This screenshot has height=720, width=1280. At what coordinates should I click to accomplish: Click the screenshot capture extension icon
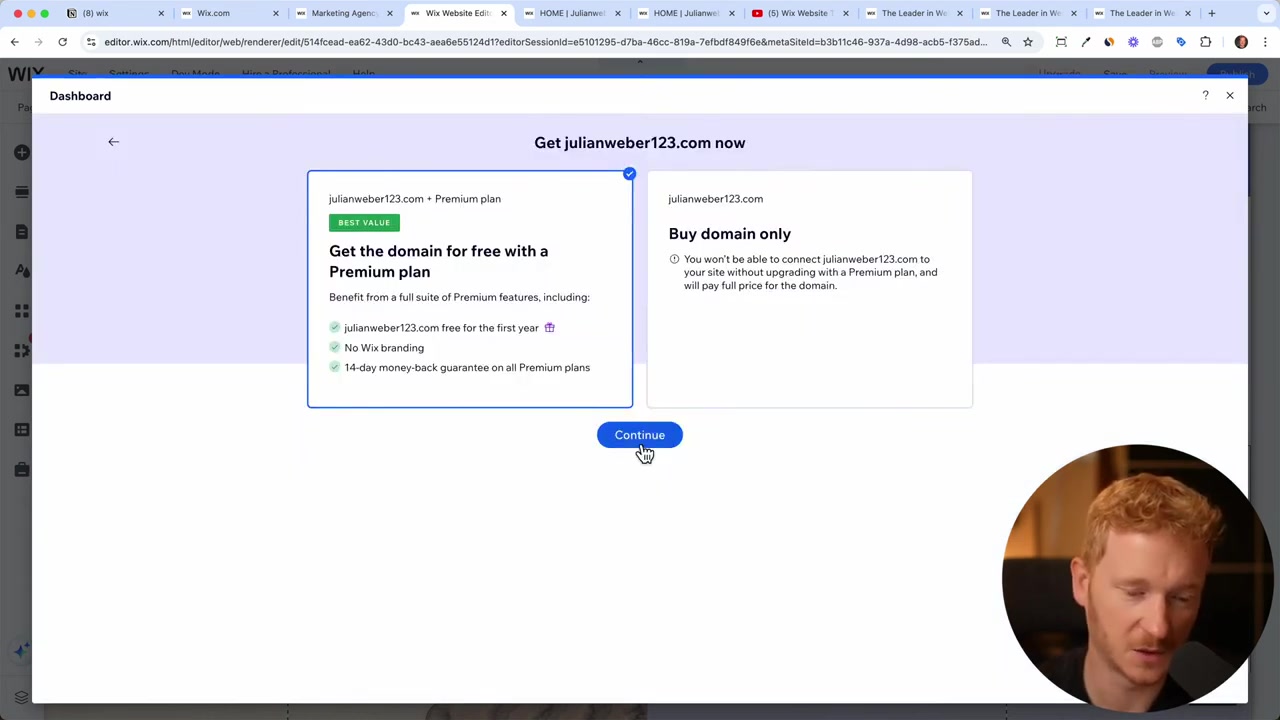[x=1061, y=42]
